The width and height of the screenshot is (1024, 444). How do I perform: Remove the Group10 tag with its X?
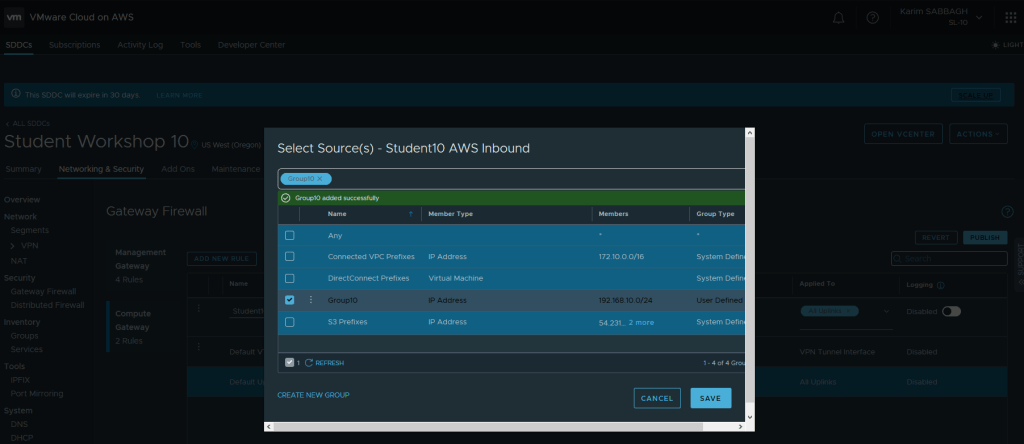pos(320,179)
